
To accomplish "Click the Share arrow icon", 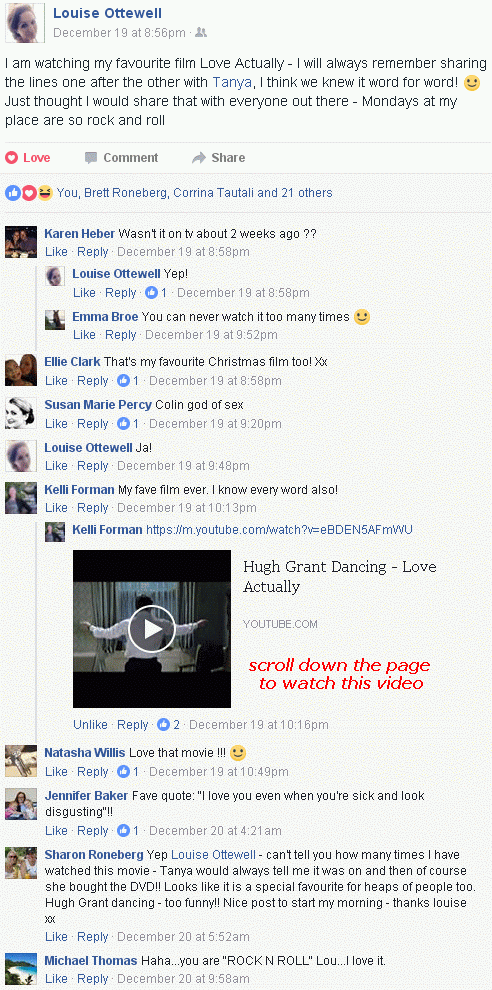I will pyautogui.click(x=199, y=158).
